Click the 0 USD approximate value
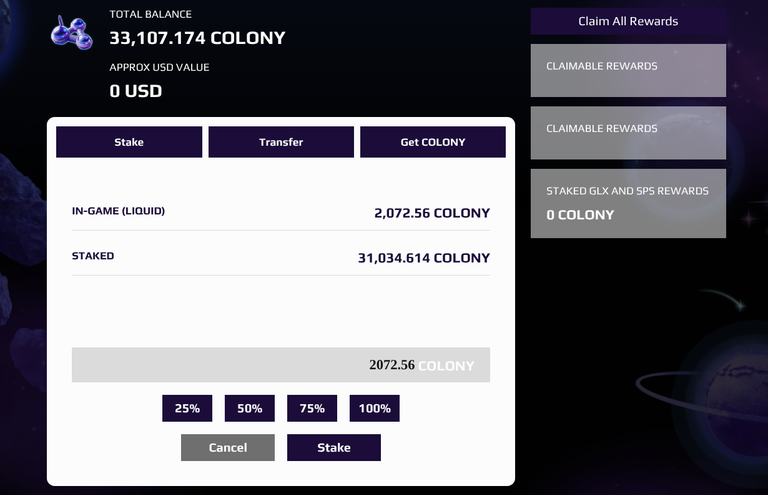768x495 pixels. 136,91
